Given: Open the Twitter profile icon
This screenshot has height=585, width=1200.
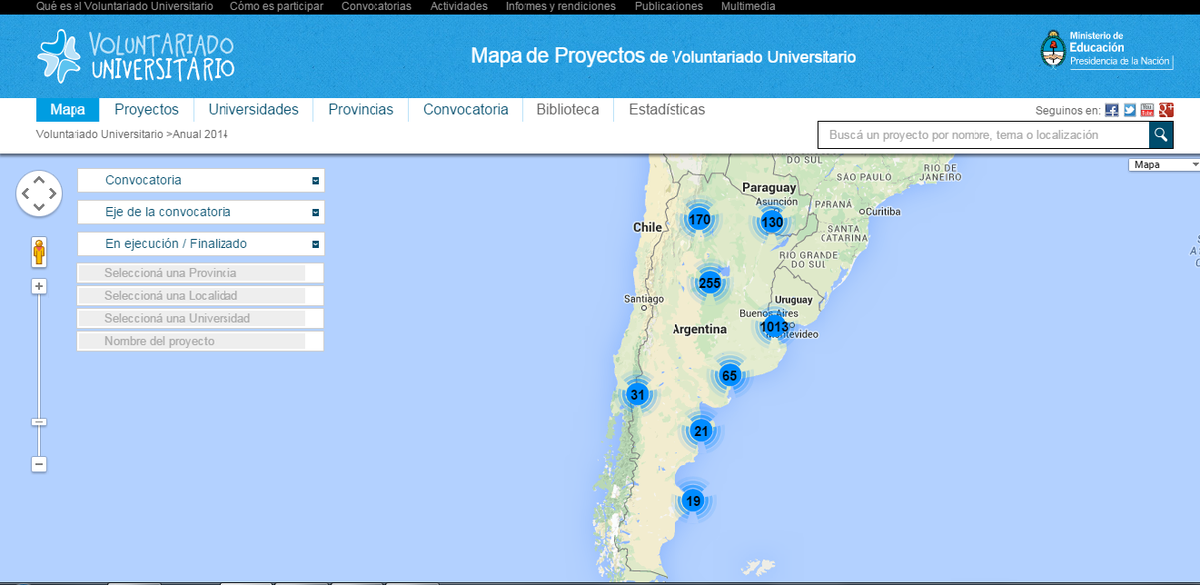Looking at the screenshot, I should pyautogui.click(x=1128, y=109).
